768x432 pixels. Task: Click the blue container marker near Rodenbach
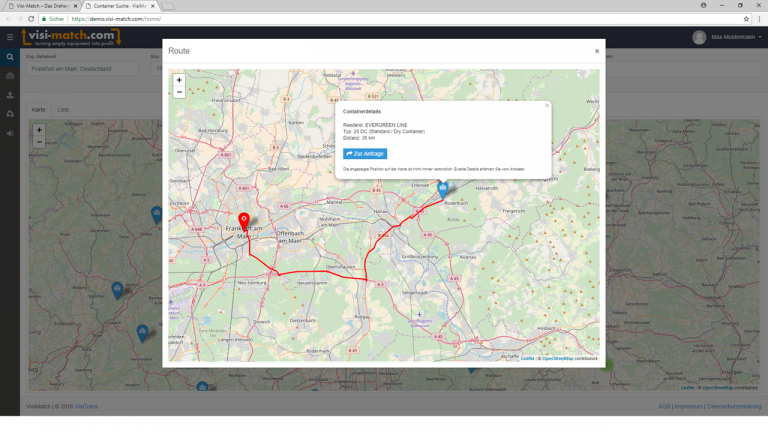pyautogui.click(x=443, y=188)
